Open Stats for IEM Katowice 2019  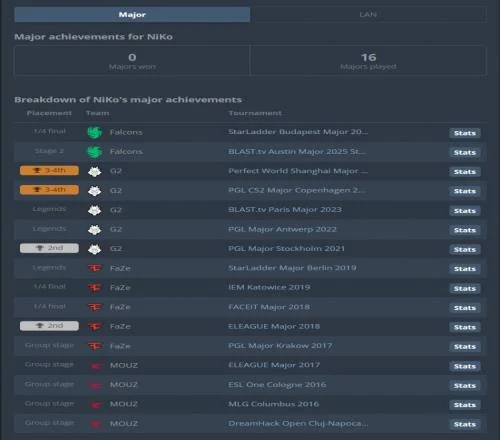click(x=465, y=288)
